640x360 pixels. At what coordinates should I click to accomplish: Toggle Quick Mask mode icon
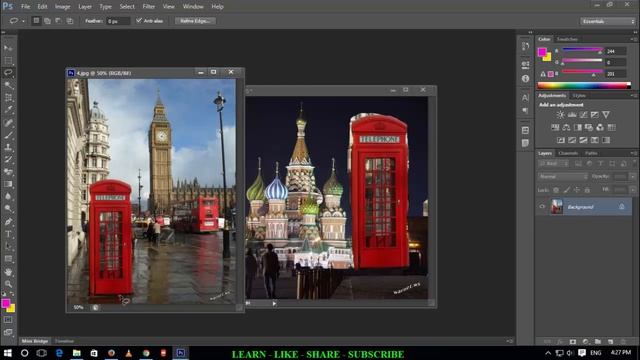pyautogui.click(x=8, y=320)
